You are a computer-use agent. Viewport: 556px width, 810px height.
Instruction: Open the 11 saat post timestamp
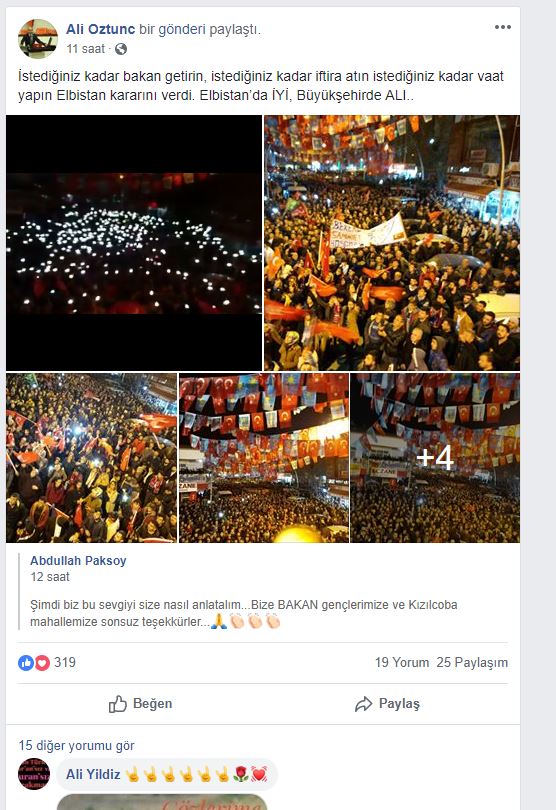pos(86,49)
